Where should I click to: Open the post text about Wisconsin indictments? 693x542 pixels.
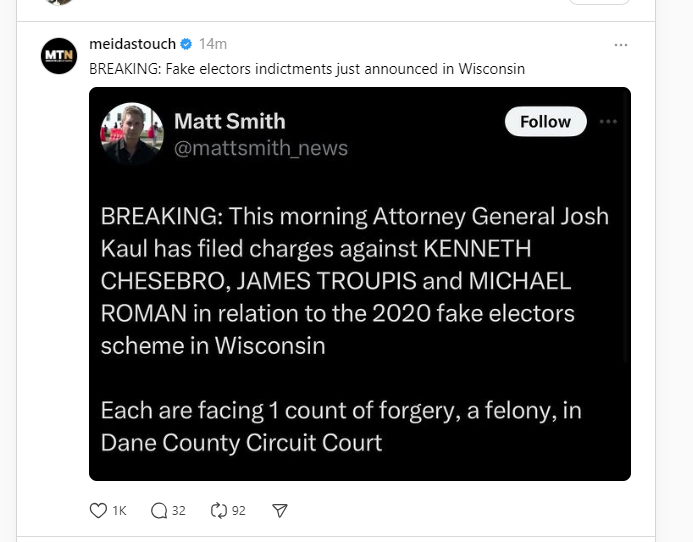coord(307,68)
